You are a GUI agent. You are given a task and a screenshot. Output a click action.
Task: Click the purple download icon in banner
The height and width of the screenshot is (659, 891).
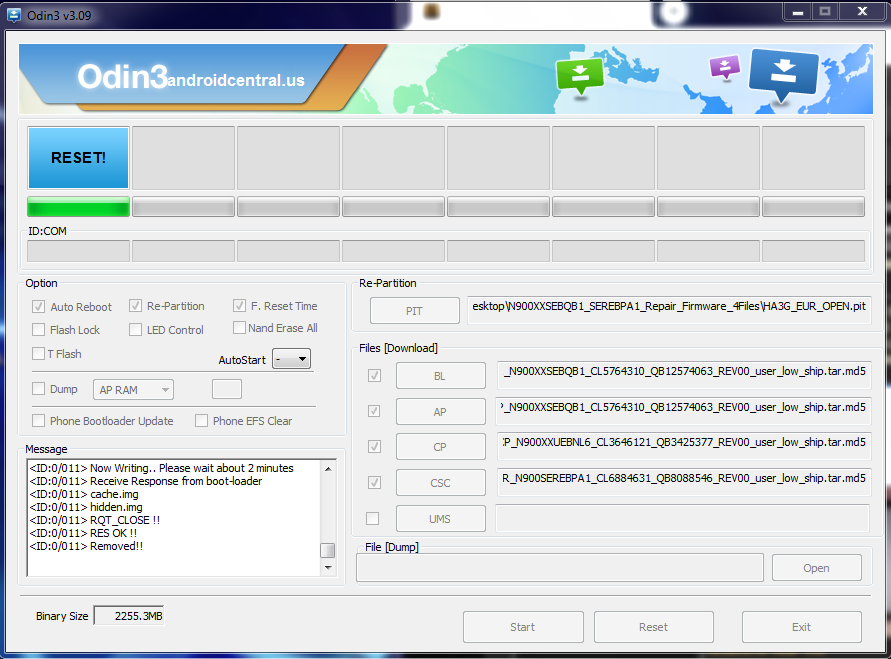(725, 67)
